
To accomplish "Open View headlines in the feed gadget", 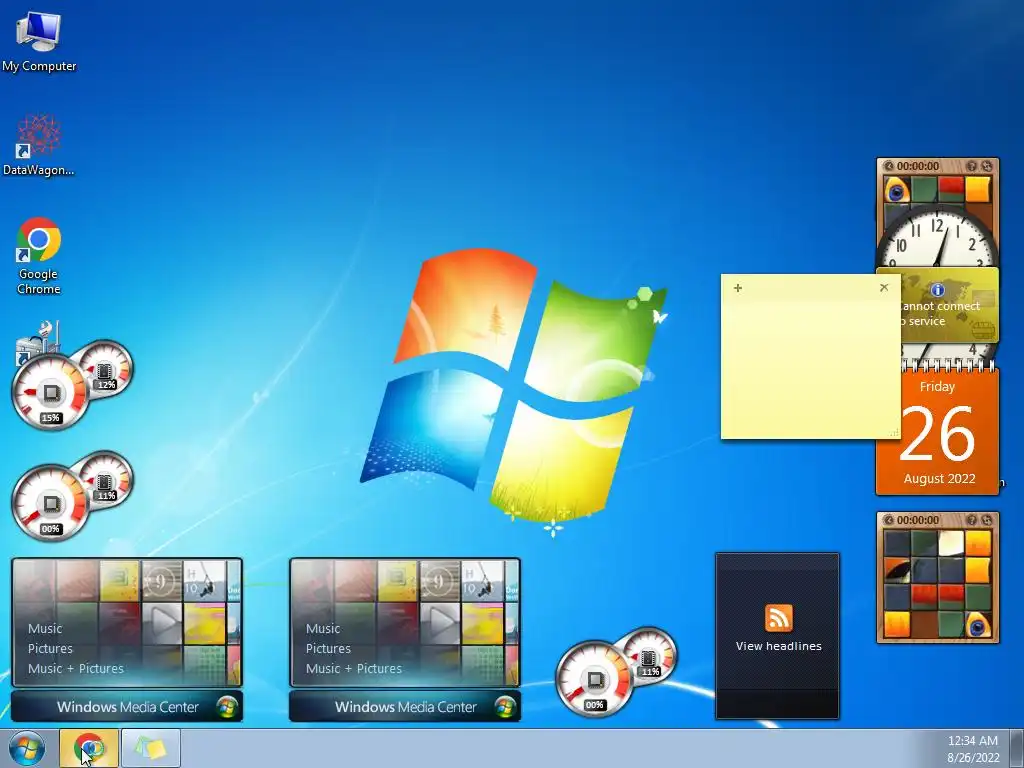I will pyautogui.click(x=778, y=646).
